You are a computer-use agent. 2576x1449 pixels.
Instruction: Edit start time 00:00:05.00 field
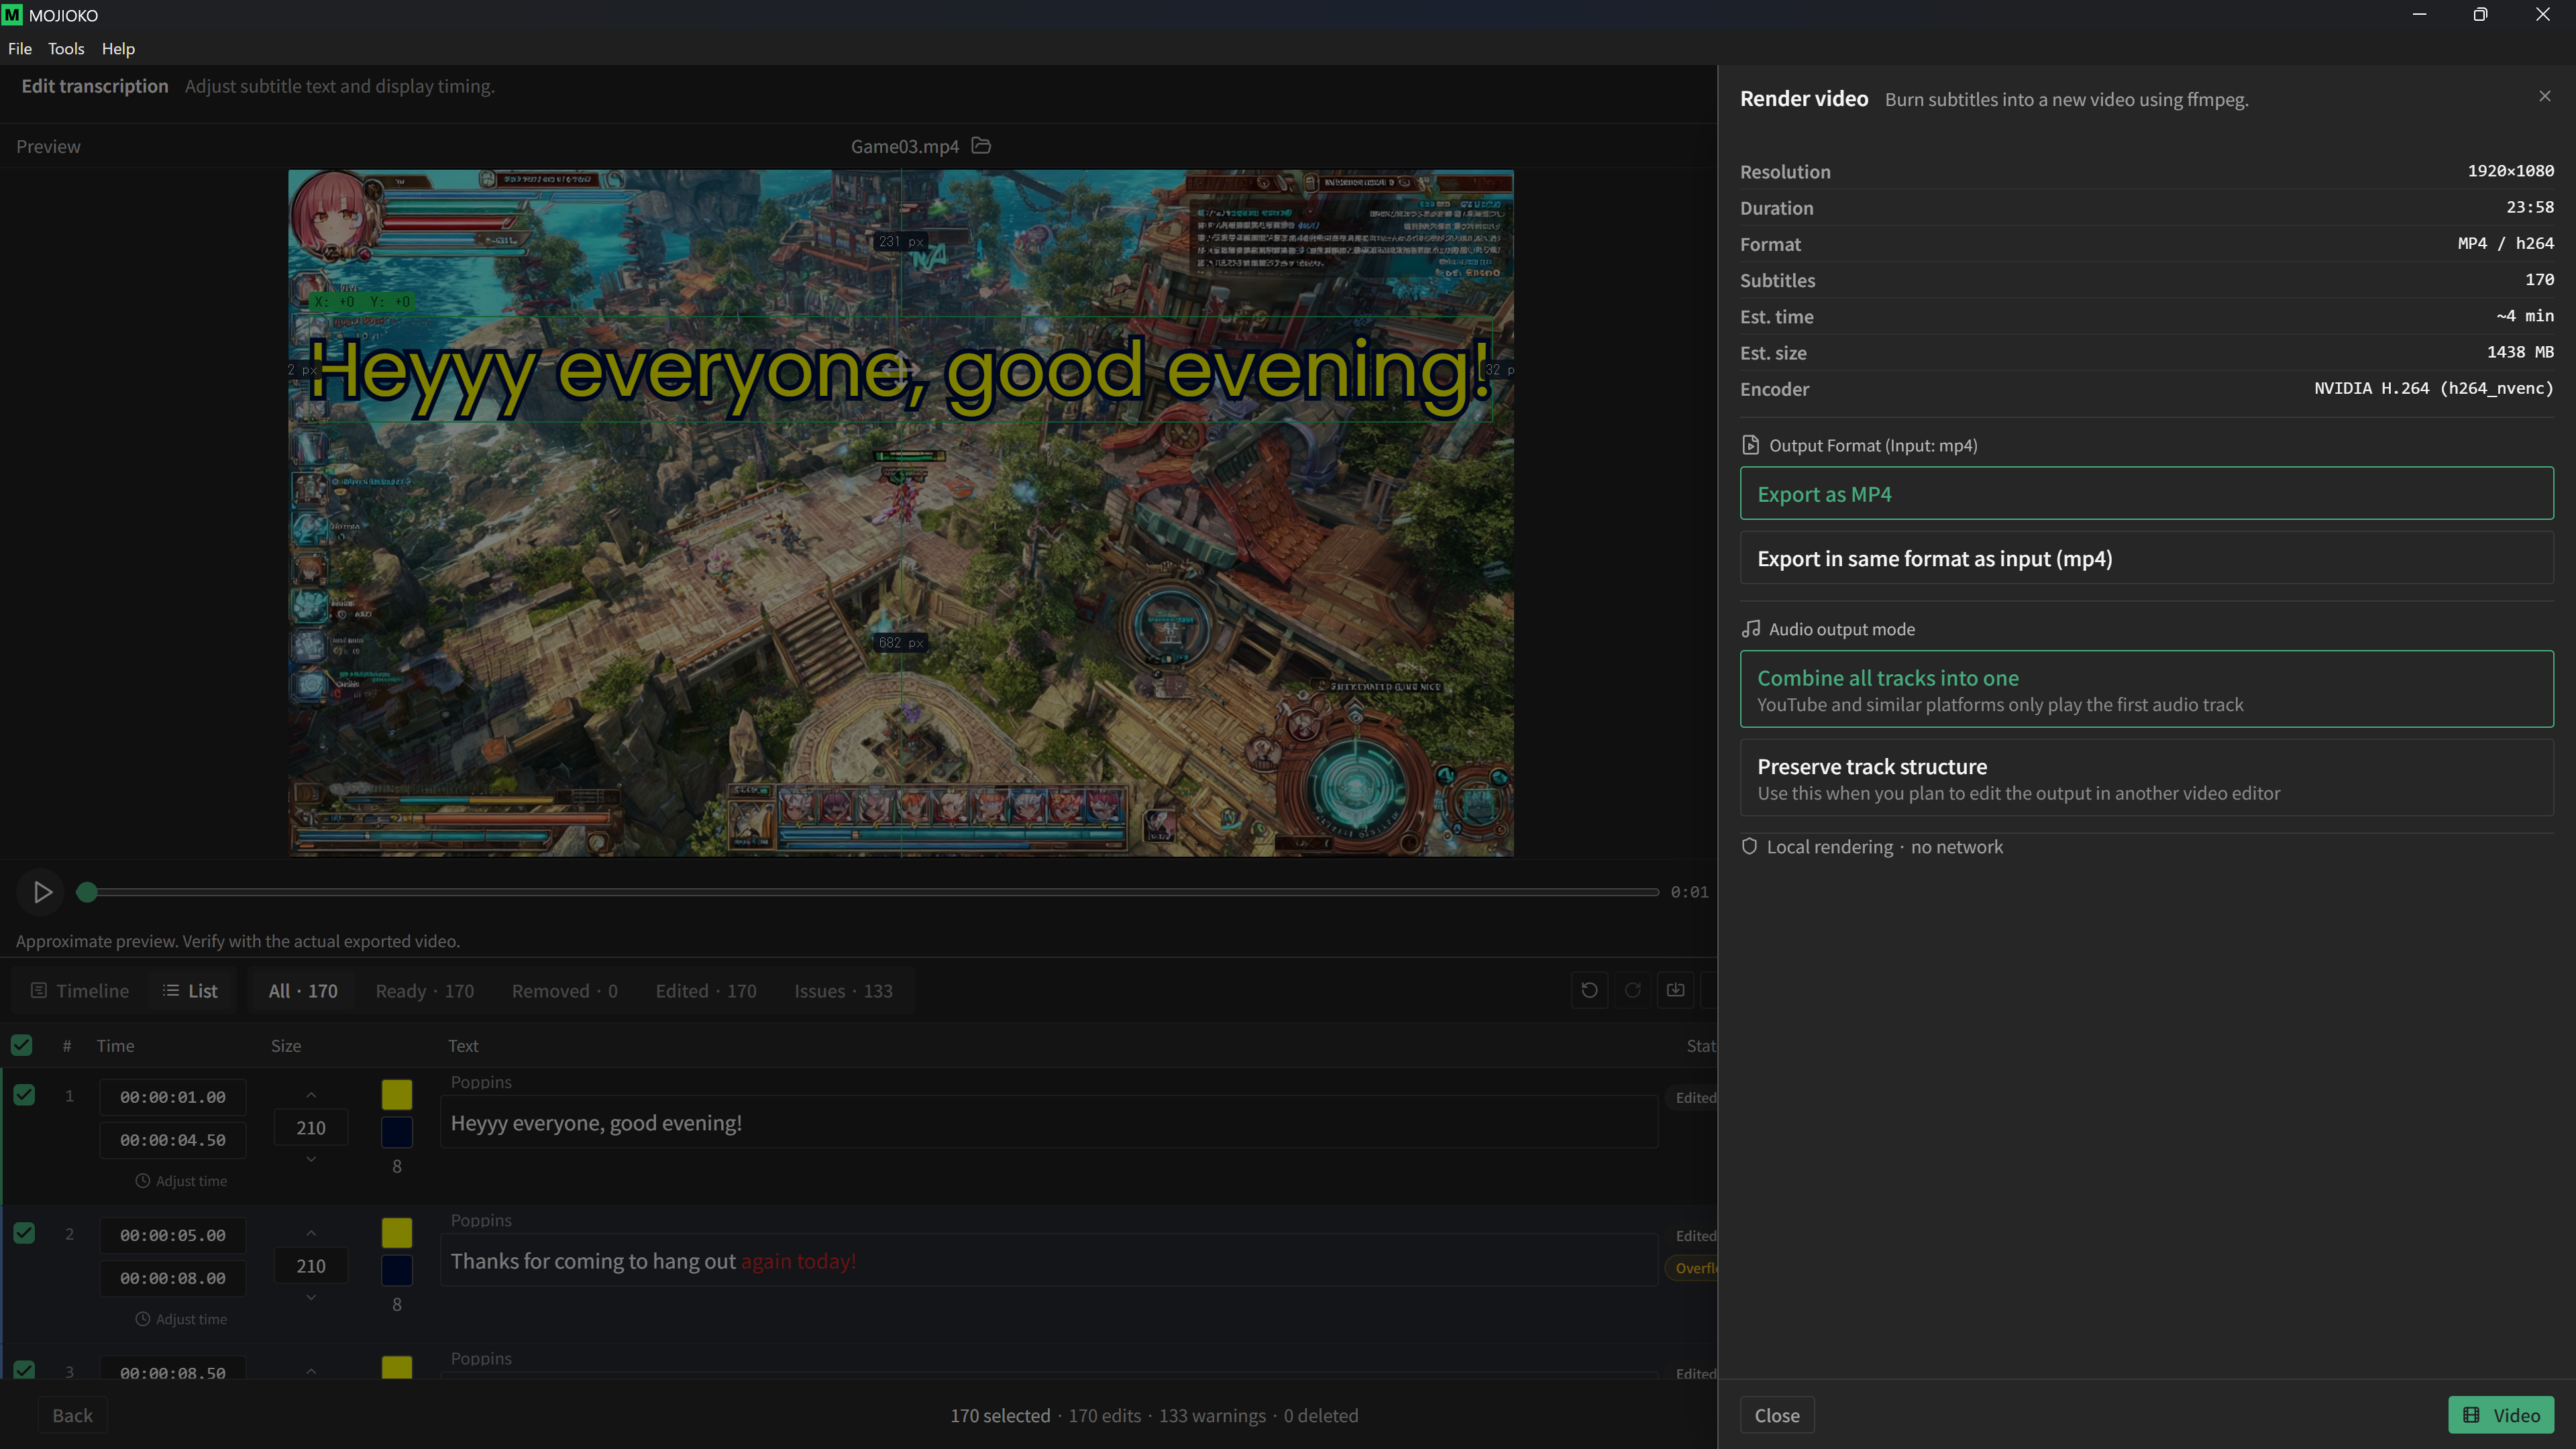pos(173,1234)
